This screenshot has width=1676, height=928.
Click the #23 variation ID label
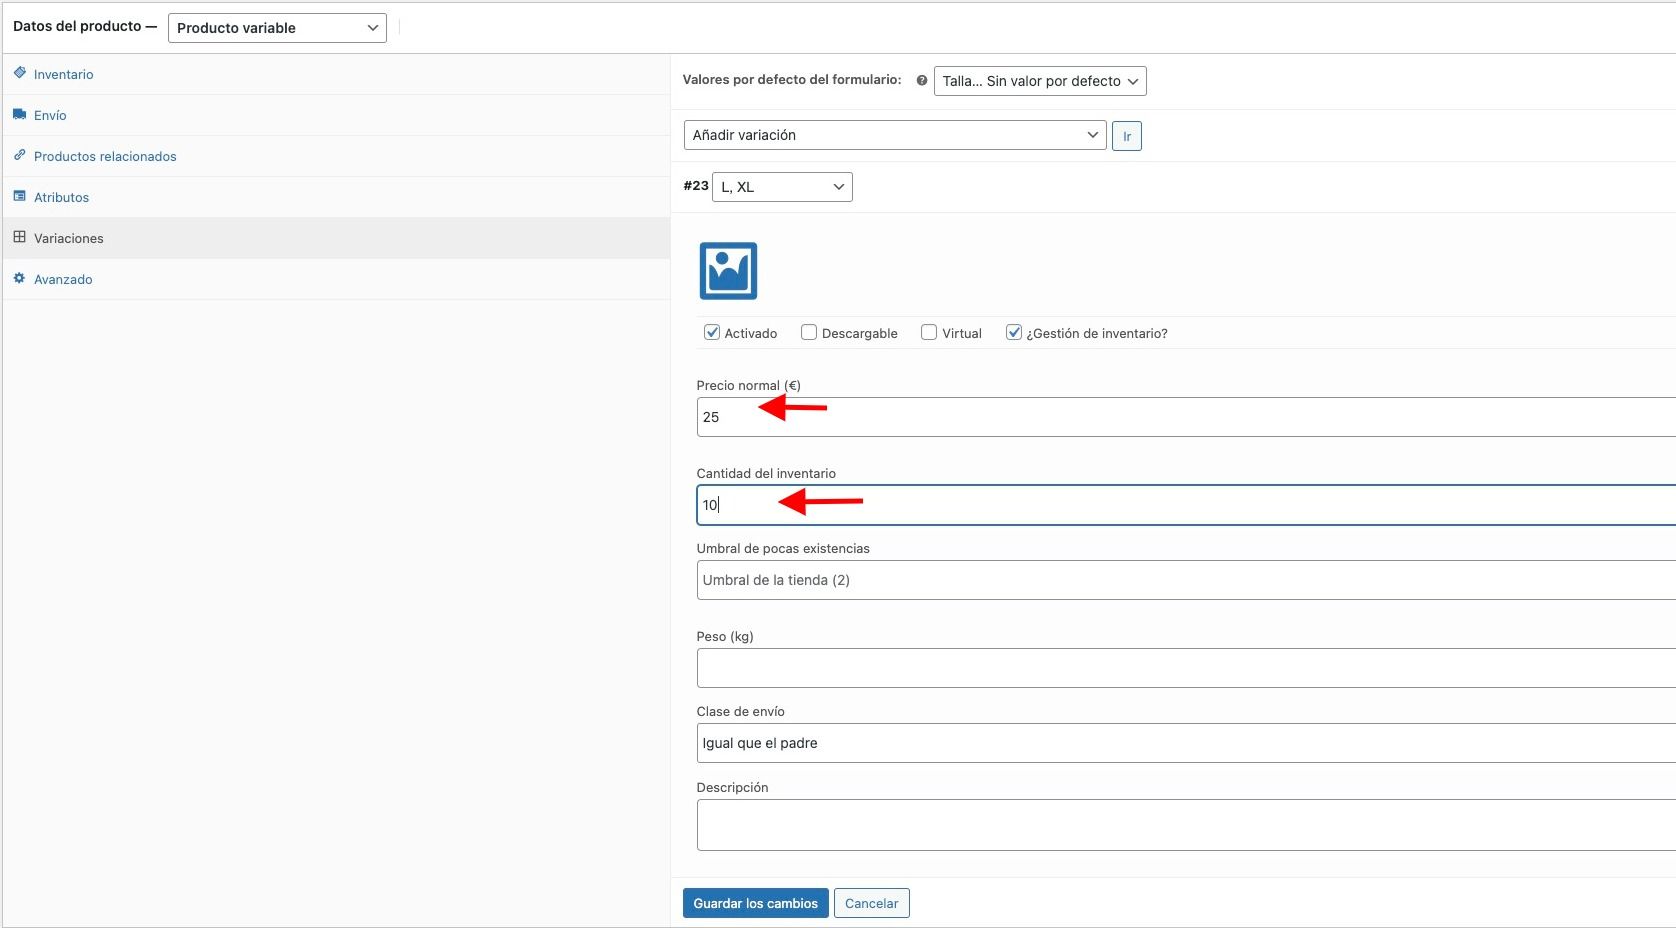[696, 186]
